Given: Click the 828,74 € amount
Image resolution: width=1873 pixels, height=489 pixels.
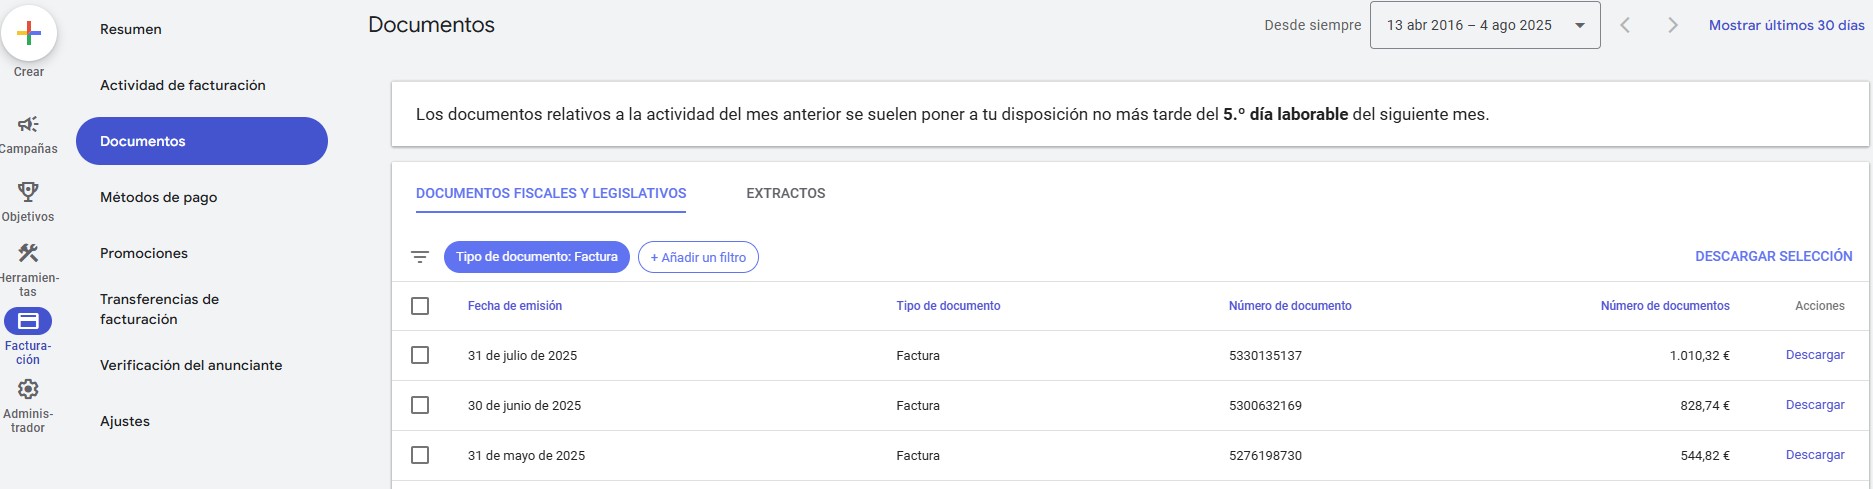Looking at the screenshot, I should [x=1705, y=405].
